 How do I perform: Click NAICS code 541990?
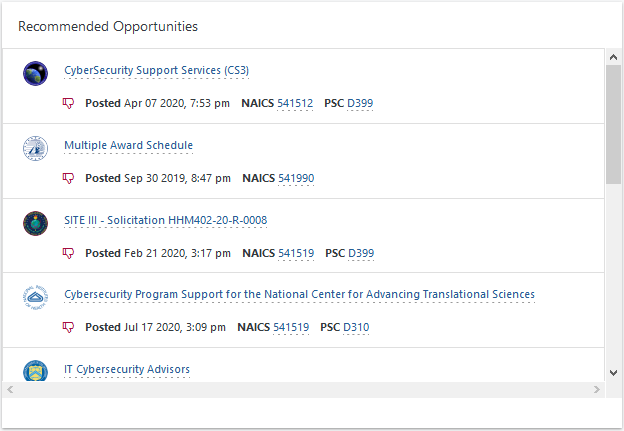click(296, 178)
